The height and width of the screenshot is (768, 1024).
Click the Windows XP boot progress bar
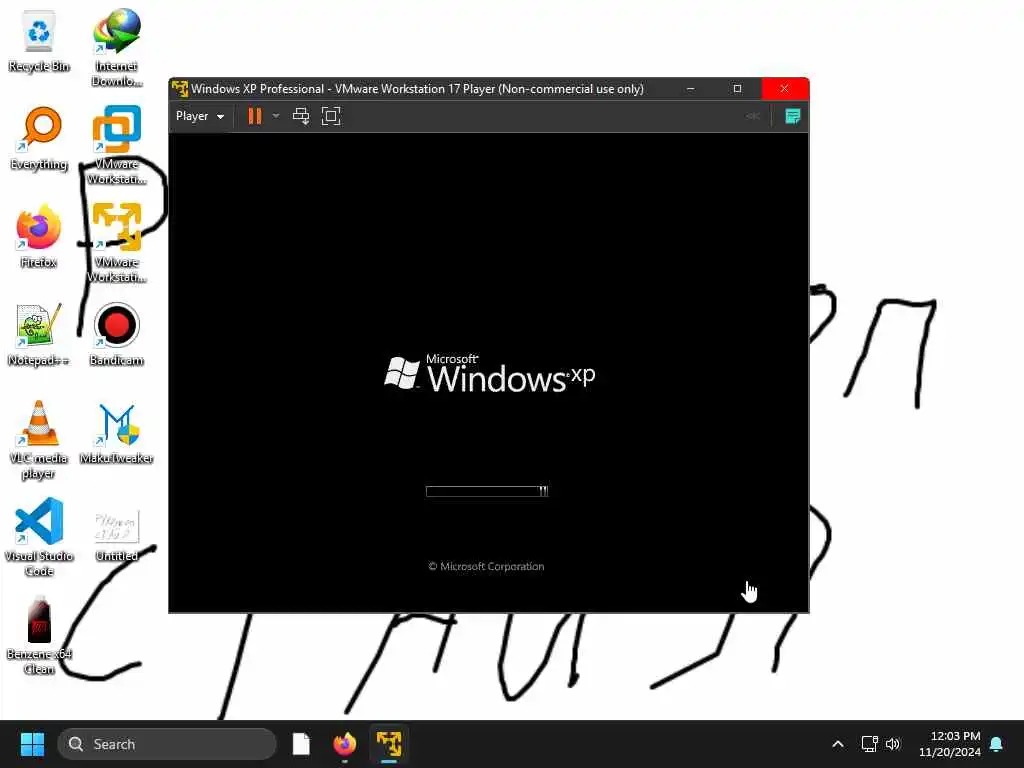point(487,491)
